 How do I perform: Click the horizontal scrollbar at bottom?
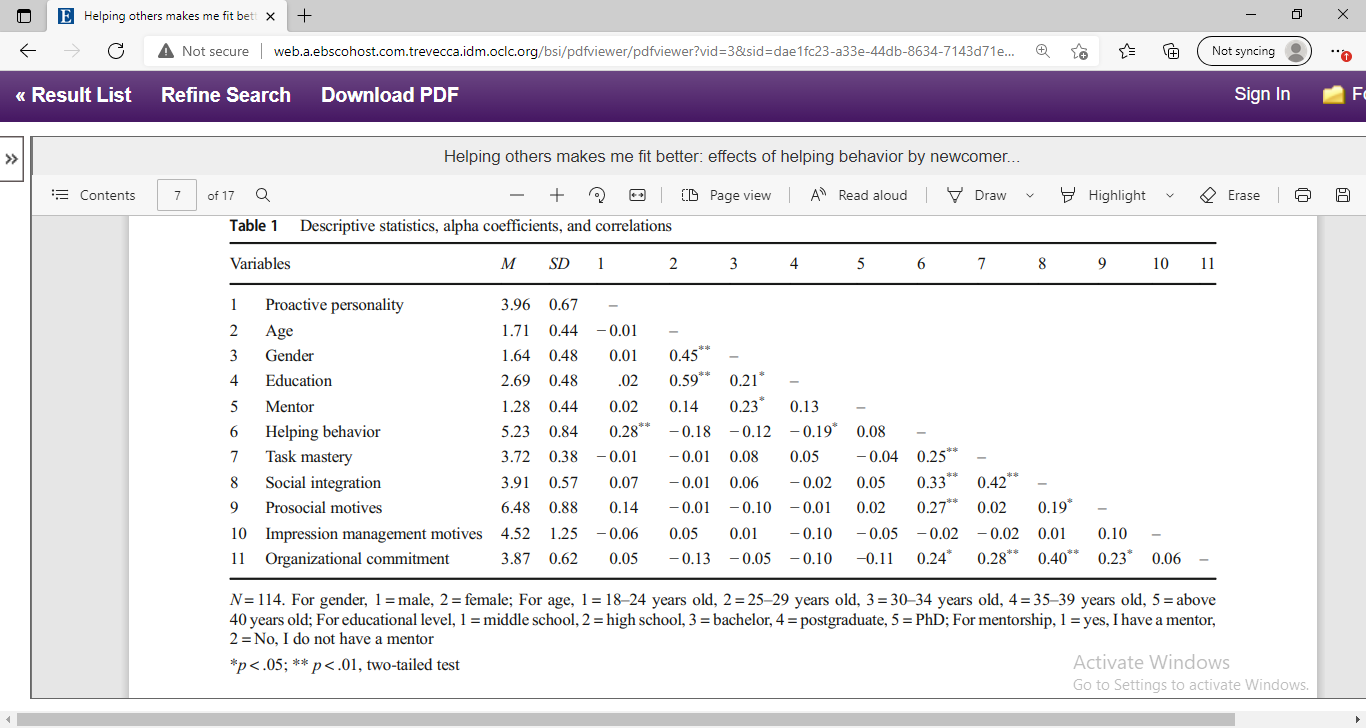[626, 719]
